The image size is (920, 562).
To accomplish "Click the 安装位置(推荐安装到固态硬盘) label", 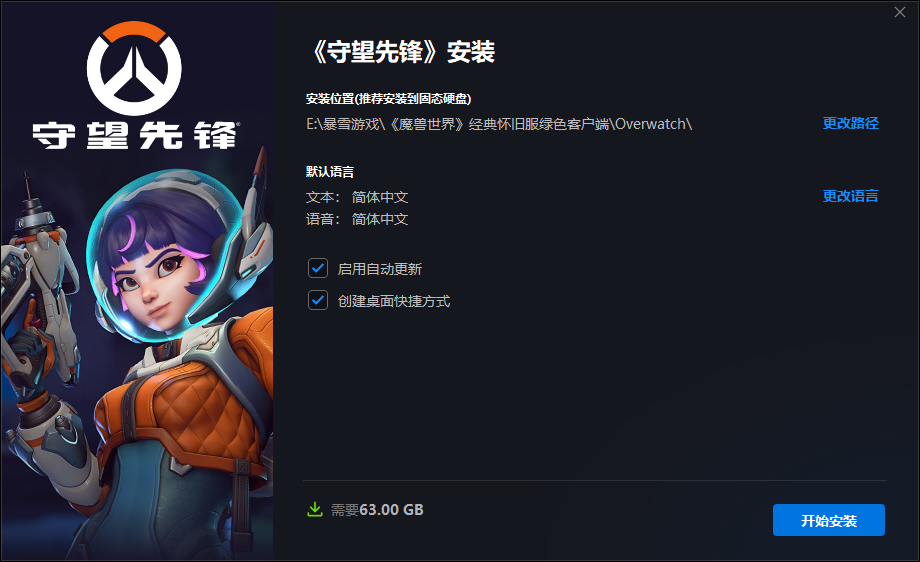I will [x=388, y=99].
